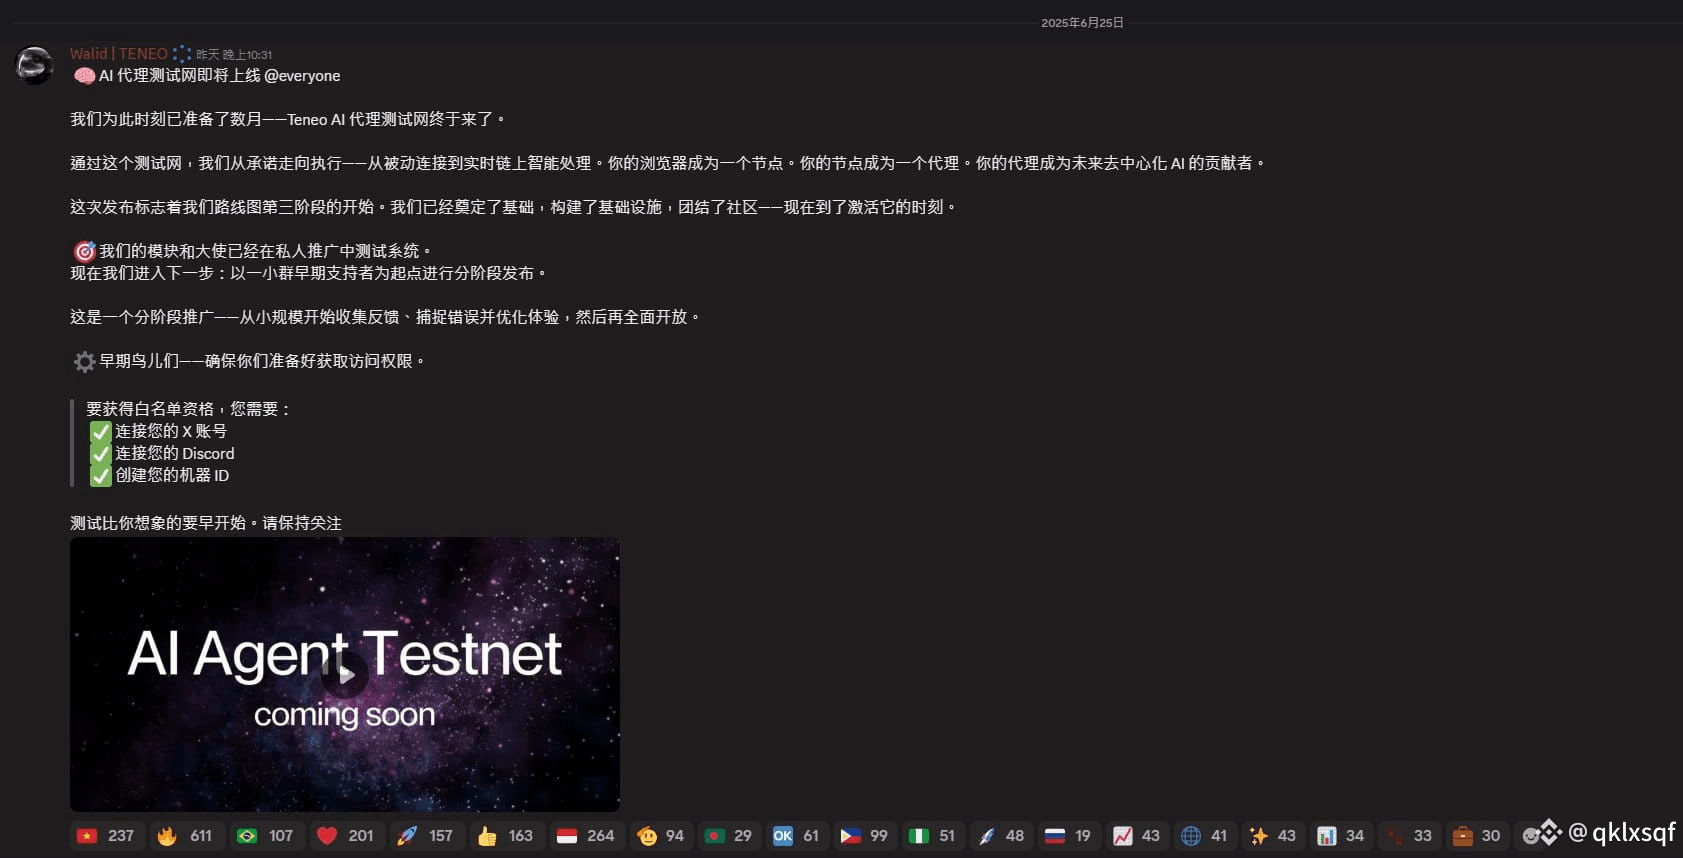The height and width of the screenshot is (858, 1683).
Task: Add the Bangladesh flag reaction with 29
Action: click(730, 836)
